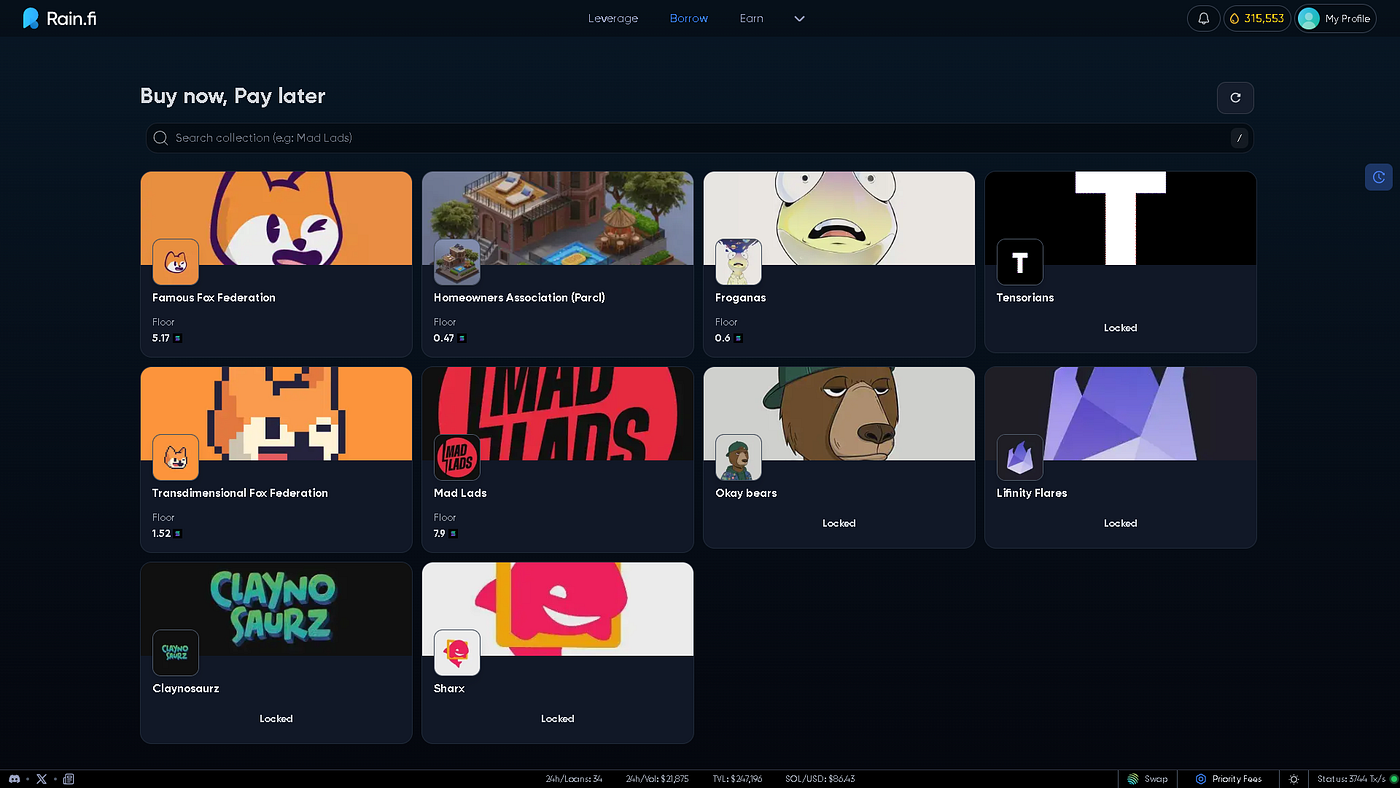This screenshot has height=788, width=1400.
Task: Click the "Froganas" collection name
Action: tap(740, 298)
